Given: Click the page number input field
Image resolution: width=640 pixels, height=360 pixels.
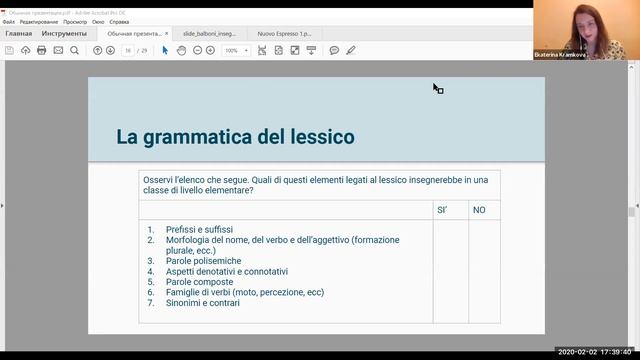Looking at the screenshot, I should click(128, 51).
